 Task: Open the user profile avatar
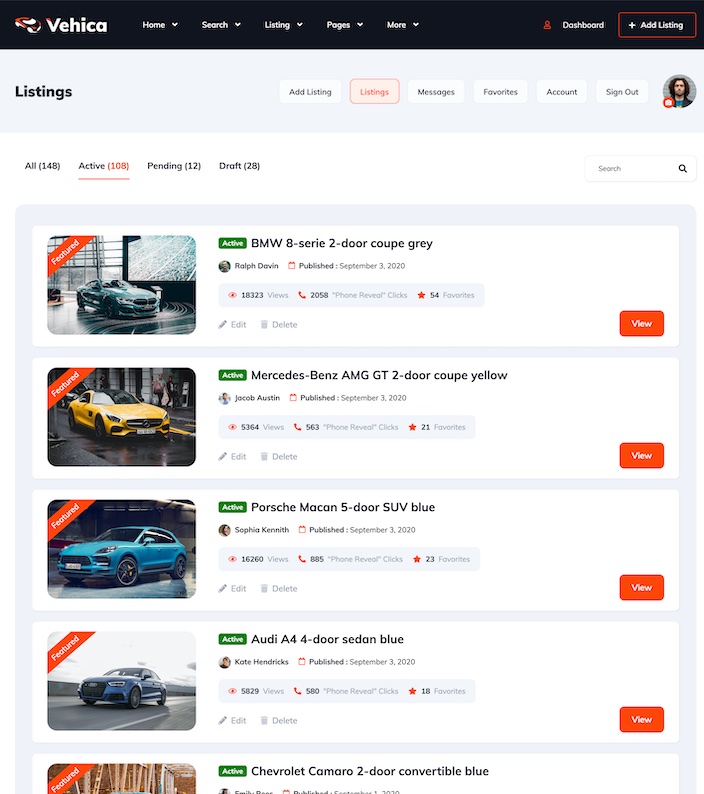680,91
